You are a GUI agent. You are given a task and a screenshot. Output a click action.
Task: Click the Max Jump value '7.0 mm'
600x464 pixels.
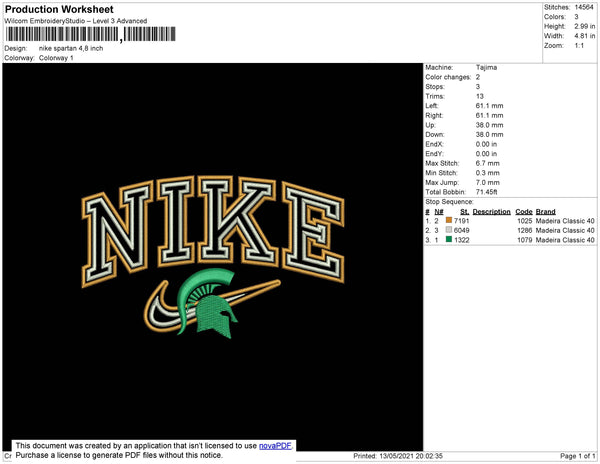(488, 182)
